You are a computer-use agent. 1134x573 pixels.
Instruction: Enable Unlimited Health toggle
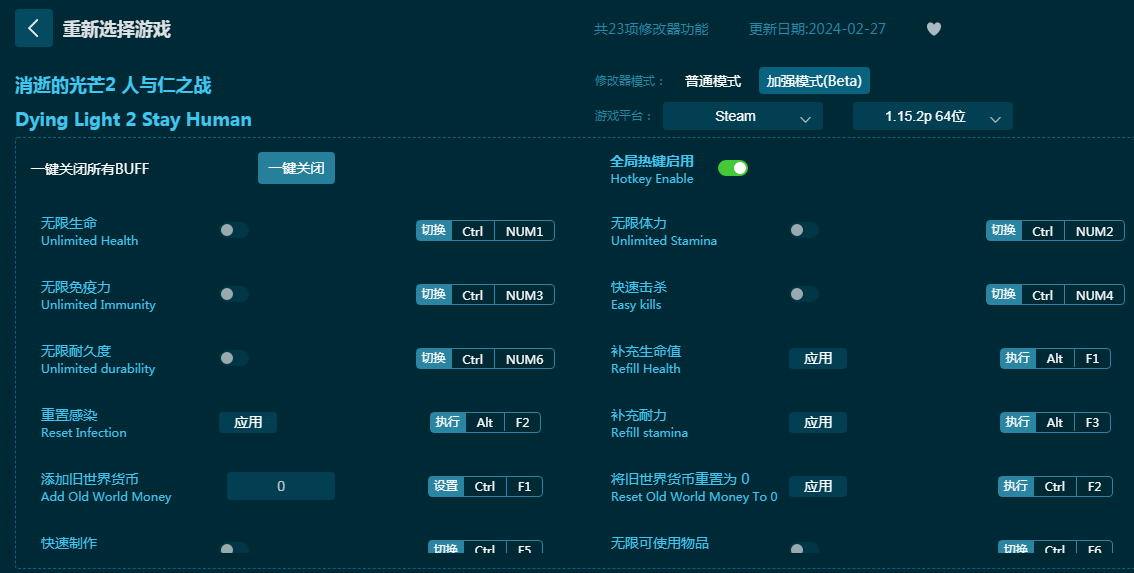click(x=234, y=230)
